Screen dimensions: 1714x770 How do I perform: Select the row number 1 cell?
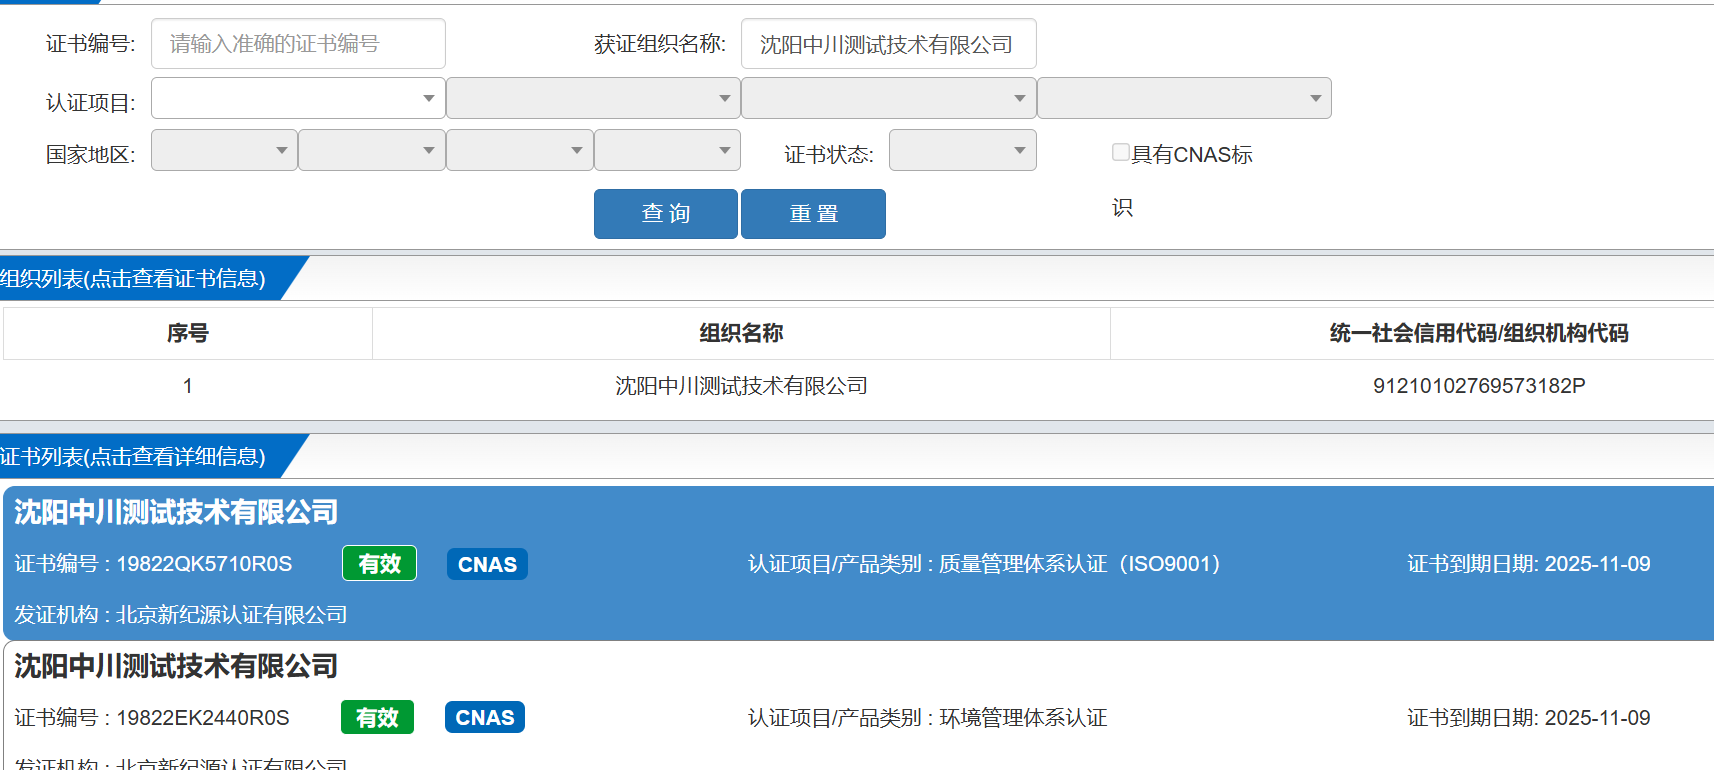click(188, 386)
